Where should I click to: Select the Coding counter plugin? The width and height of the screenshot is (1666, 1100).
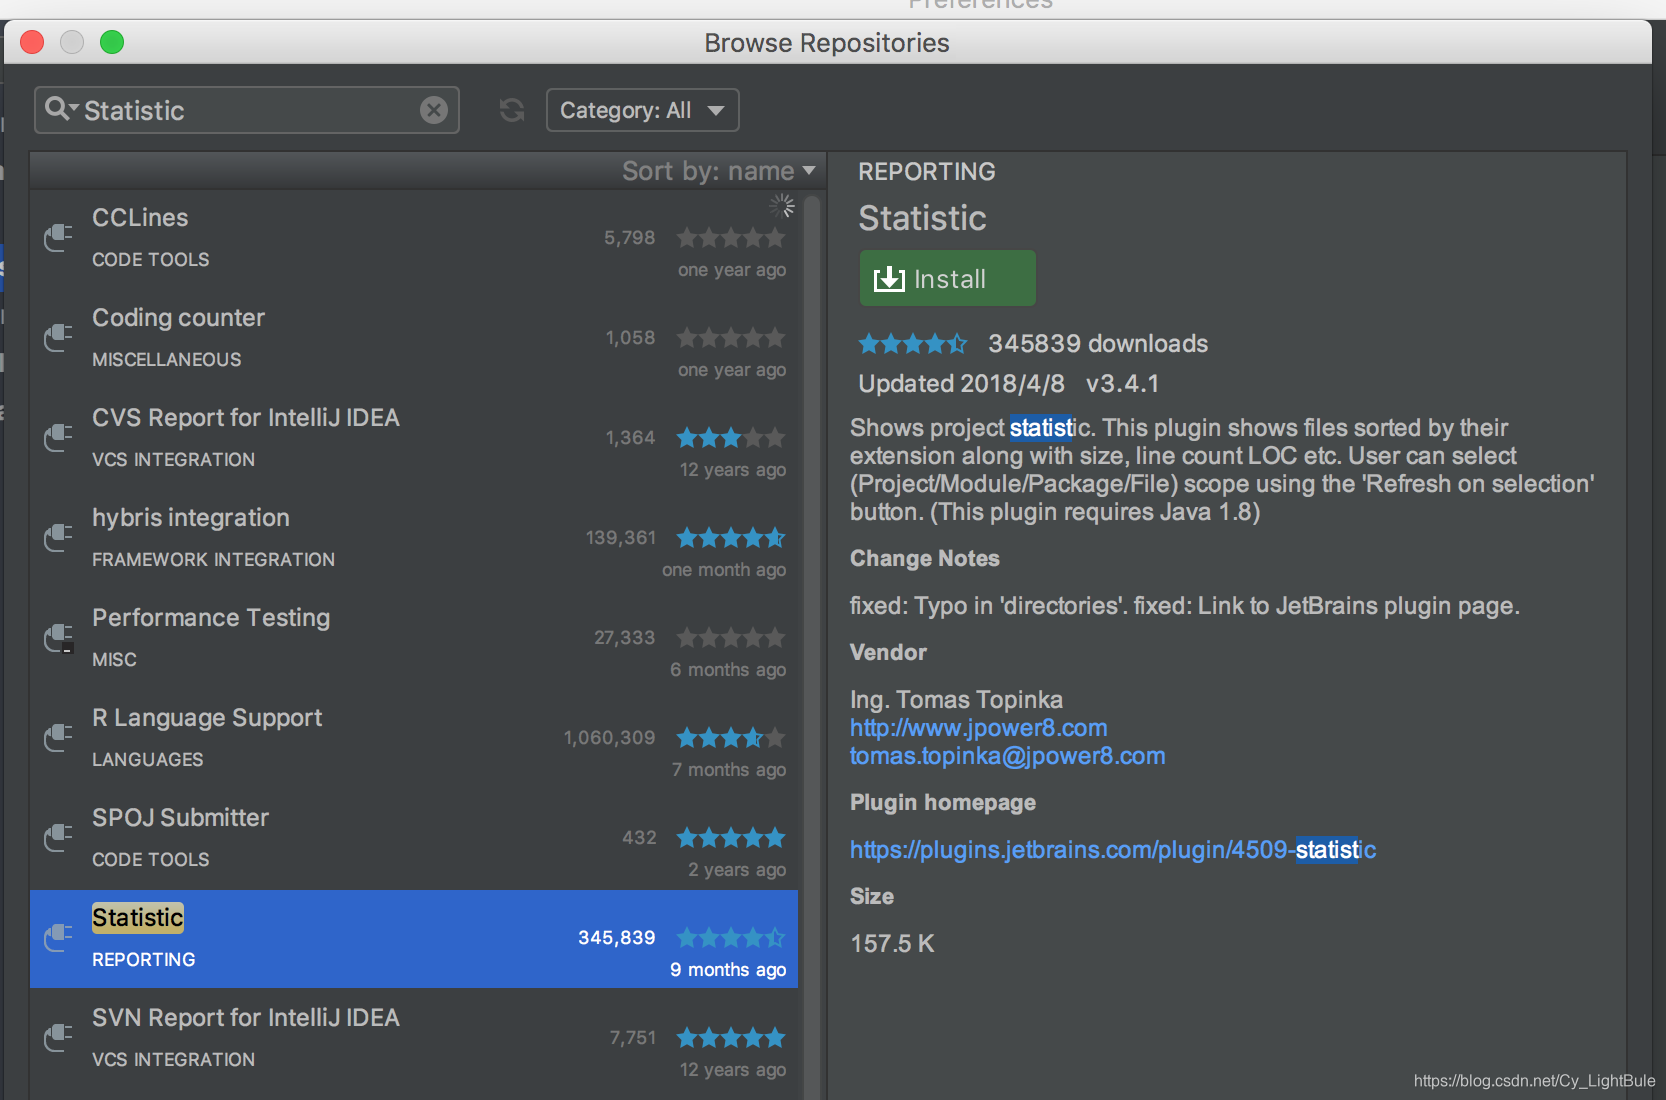coord(414,338)
